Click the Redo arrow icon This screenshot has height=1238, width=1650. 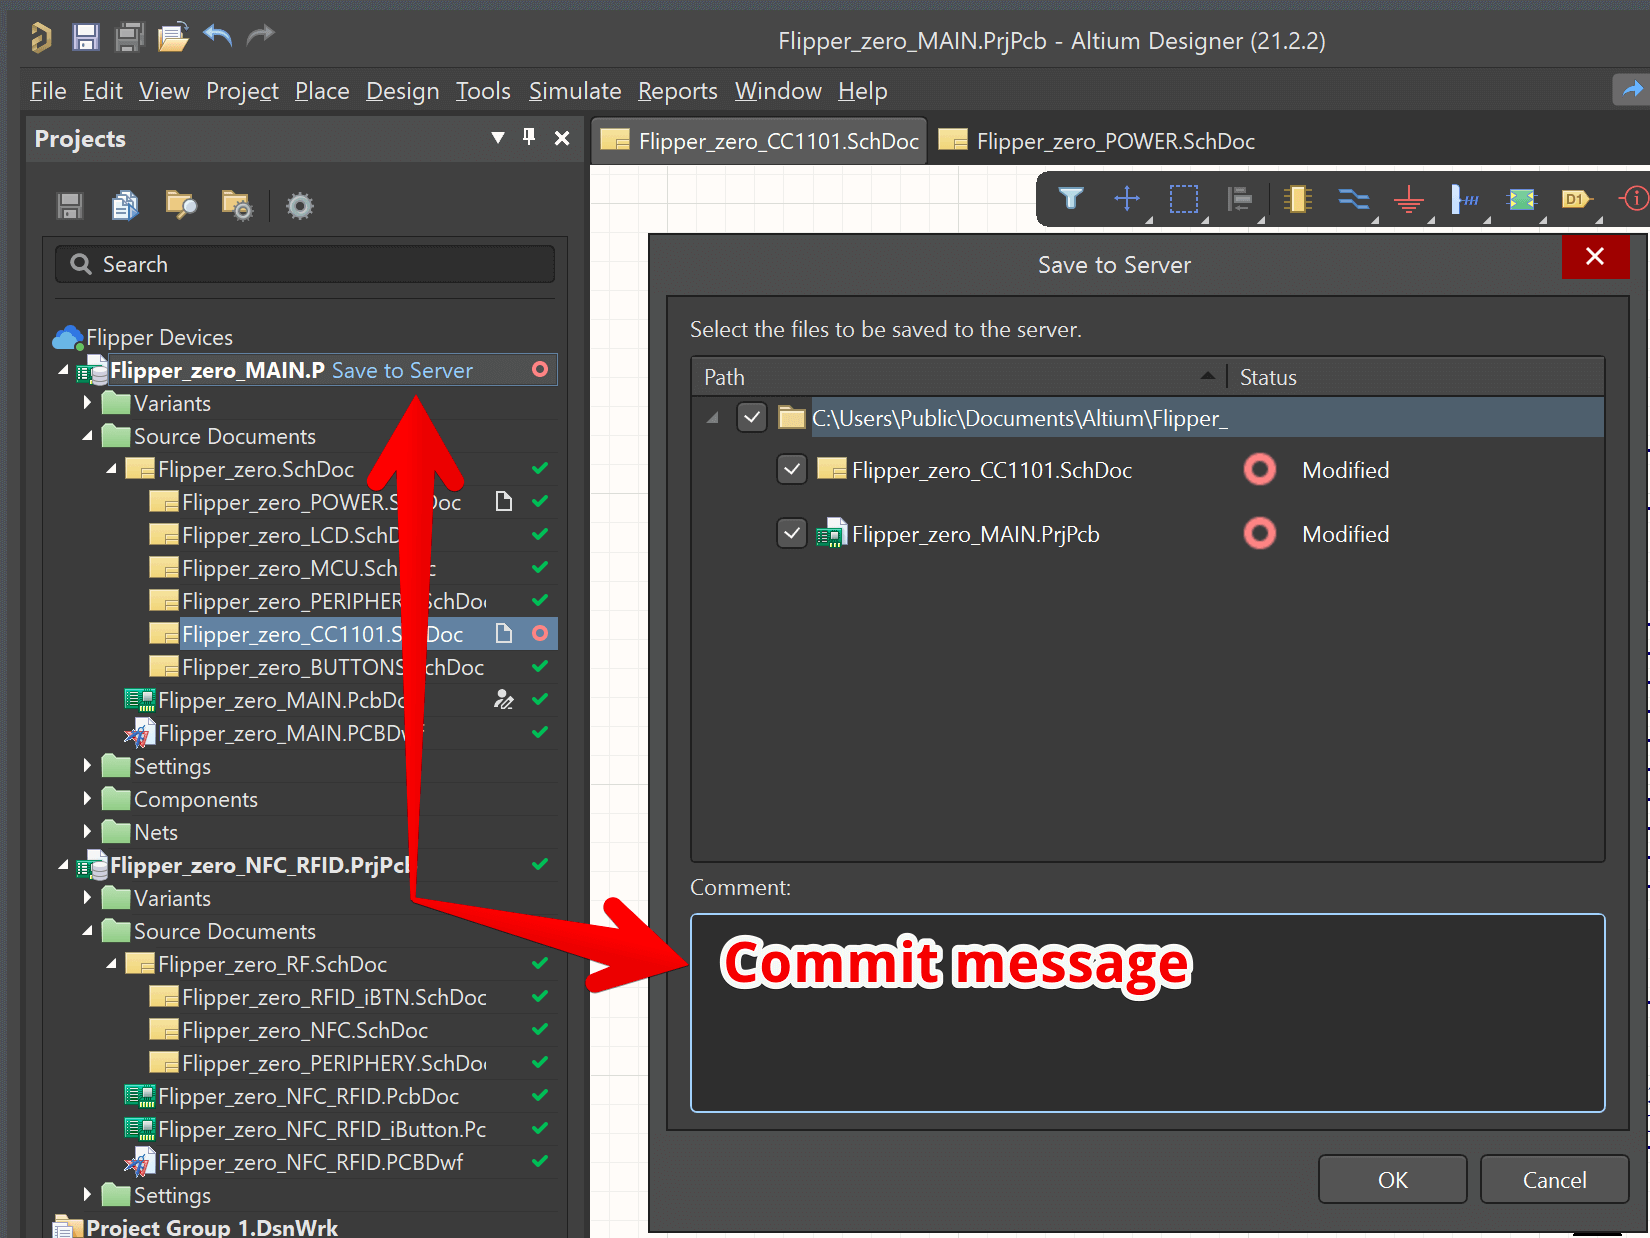pyautogui.click(x=260, y=37)
